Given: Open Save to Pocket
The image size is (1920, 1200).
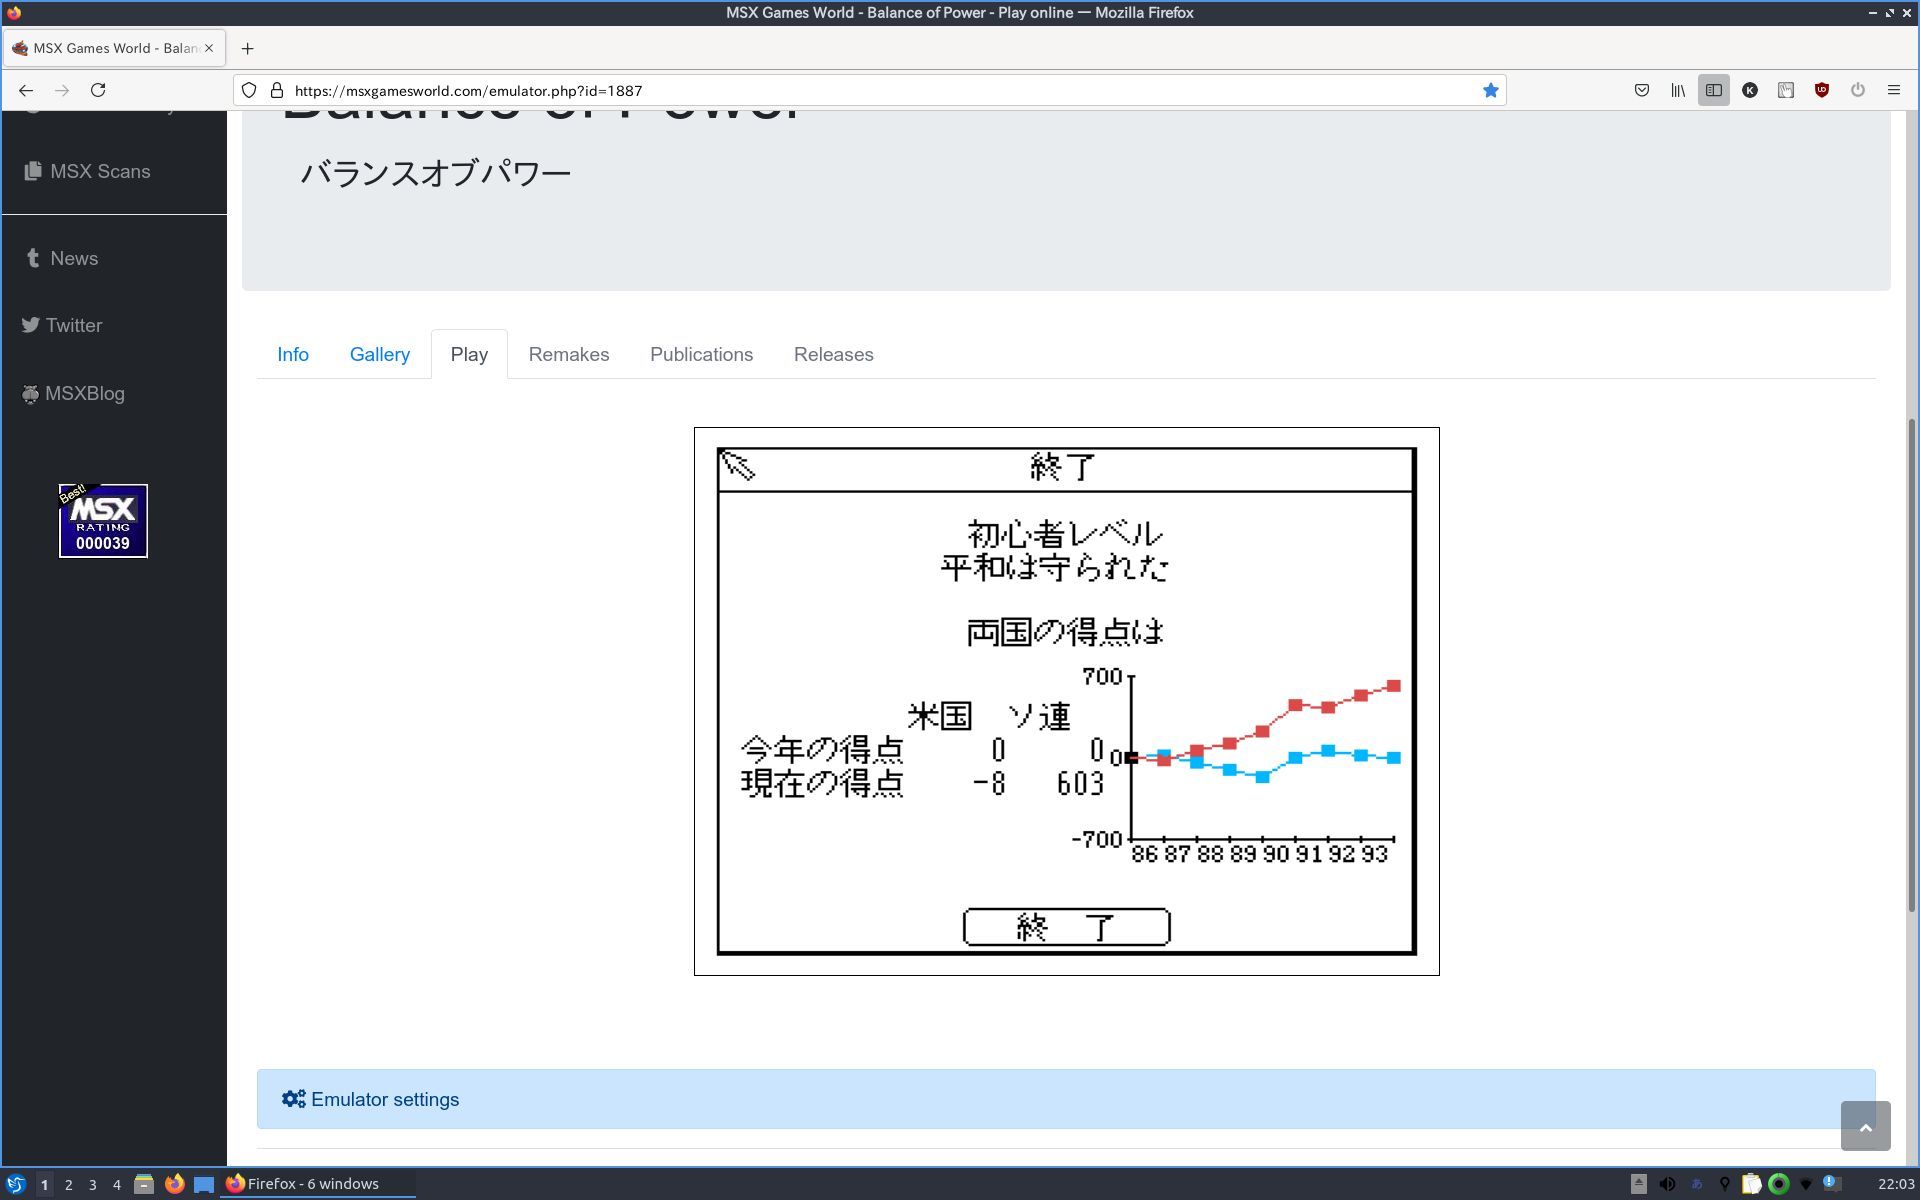Looking at the screenshot, I should [x=1642, y=90].
